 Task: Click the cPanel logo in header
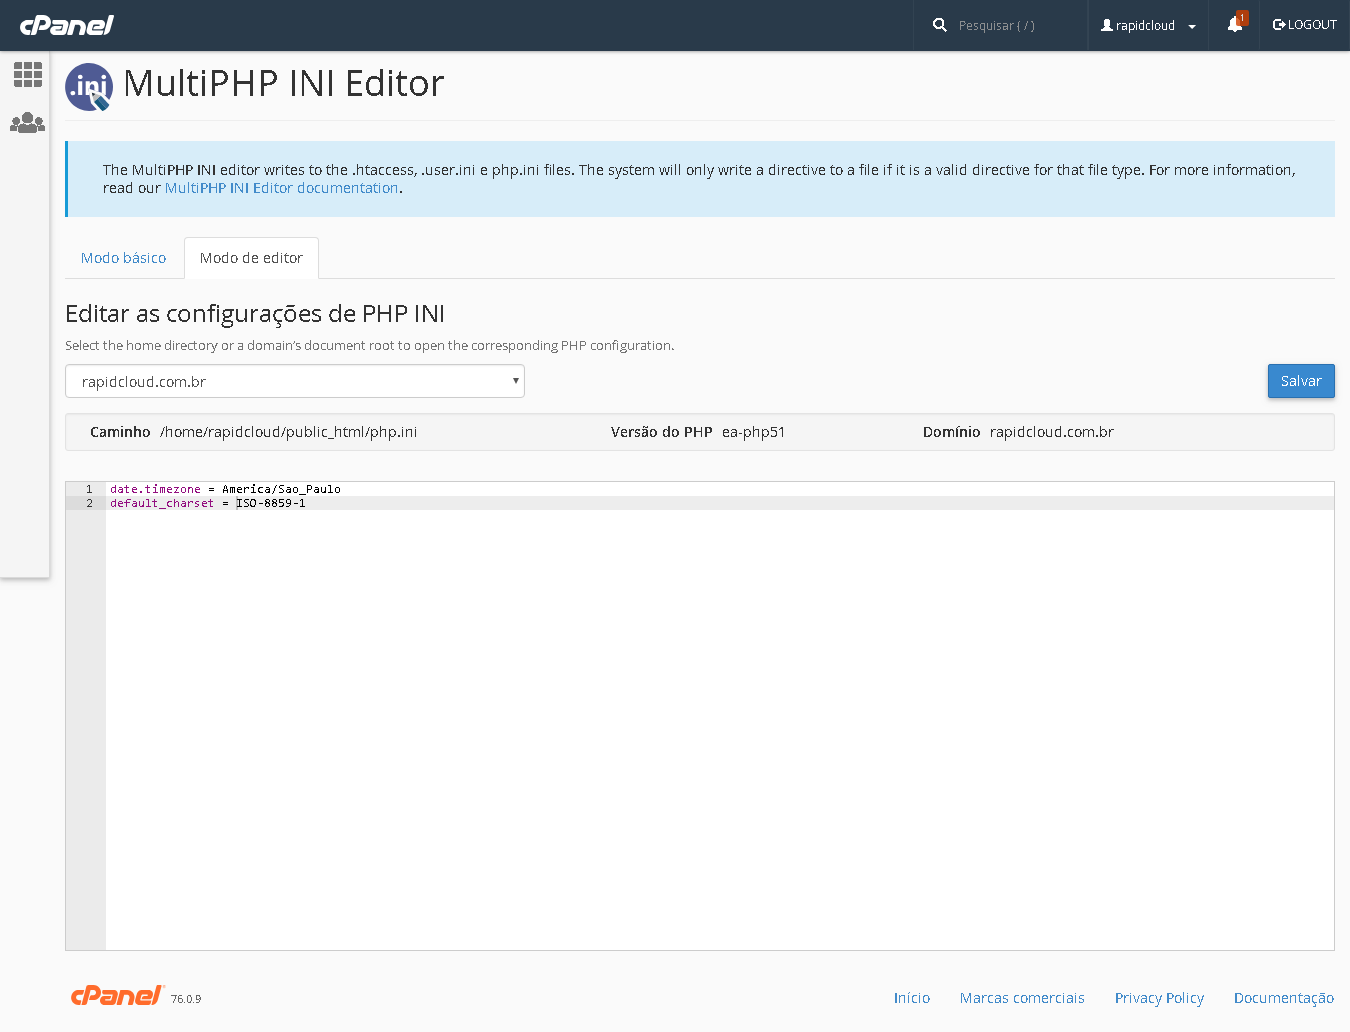(x=67, y=25)
